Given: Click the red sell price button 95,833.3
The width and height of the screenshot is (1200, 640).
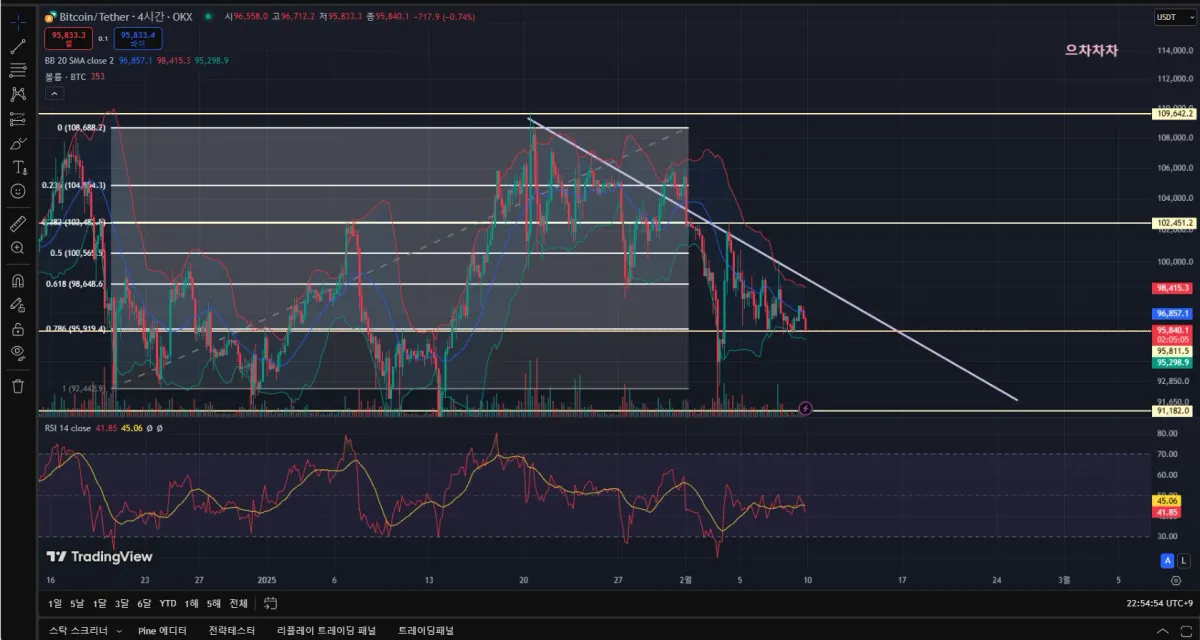Looking at the screenshot, I should [68, 38].
